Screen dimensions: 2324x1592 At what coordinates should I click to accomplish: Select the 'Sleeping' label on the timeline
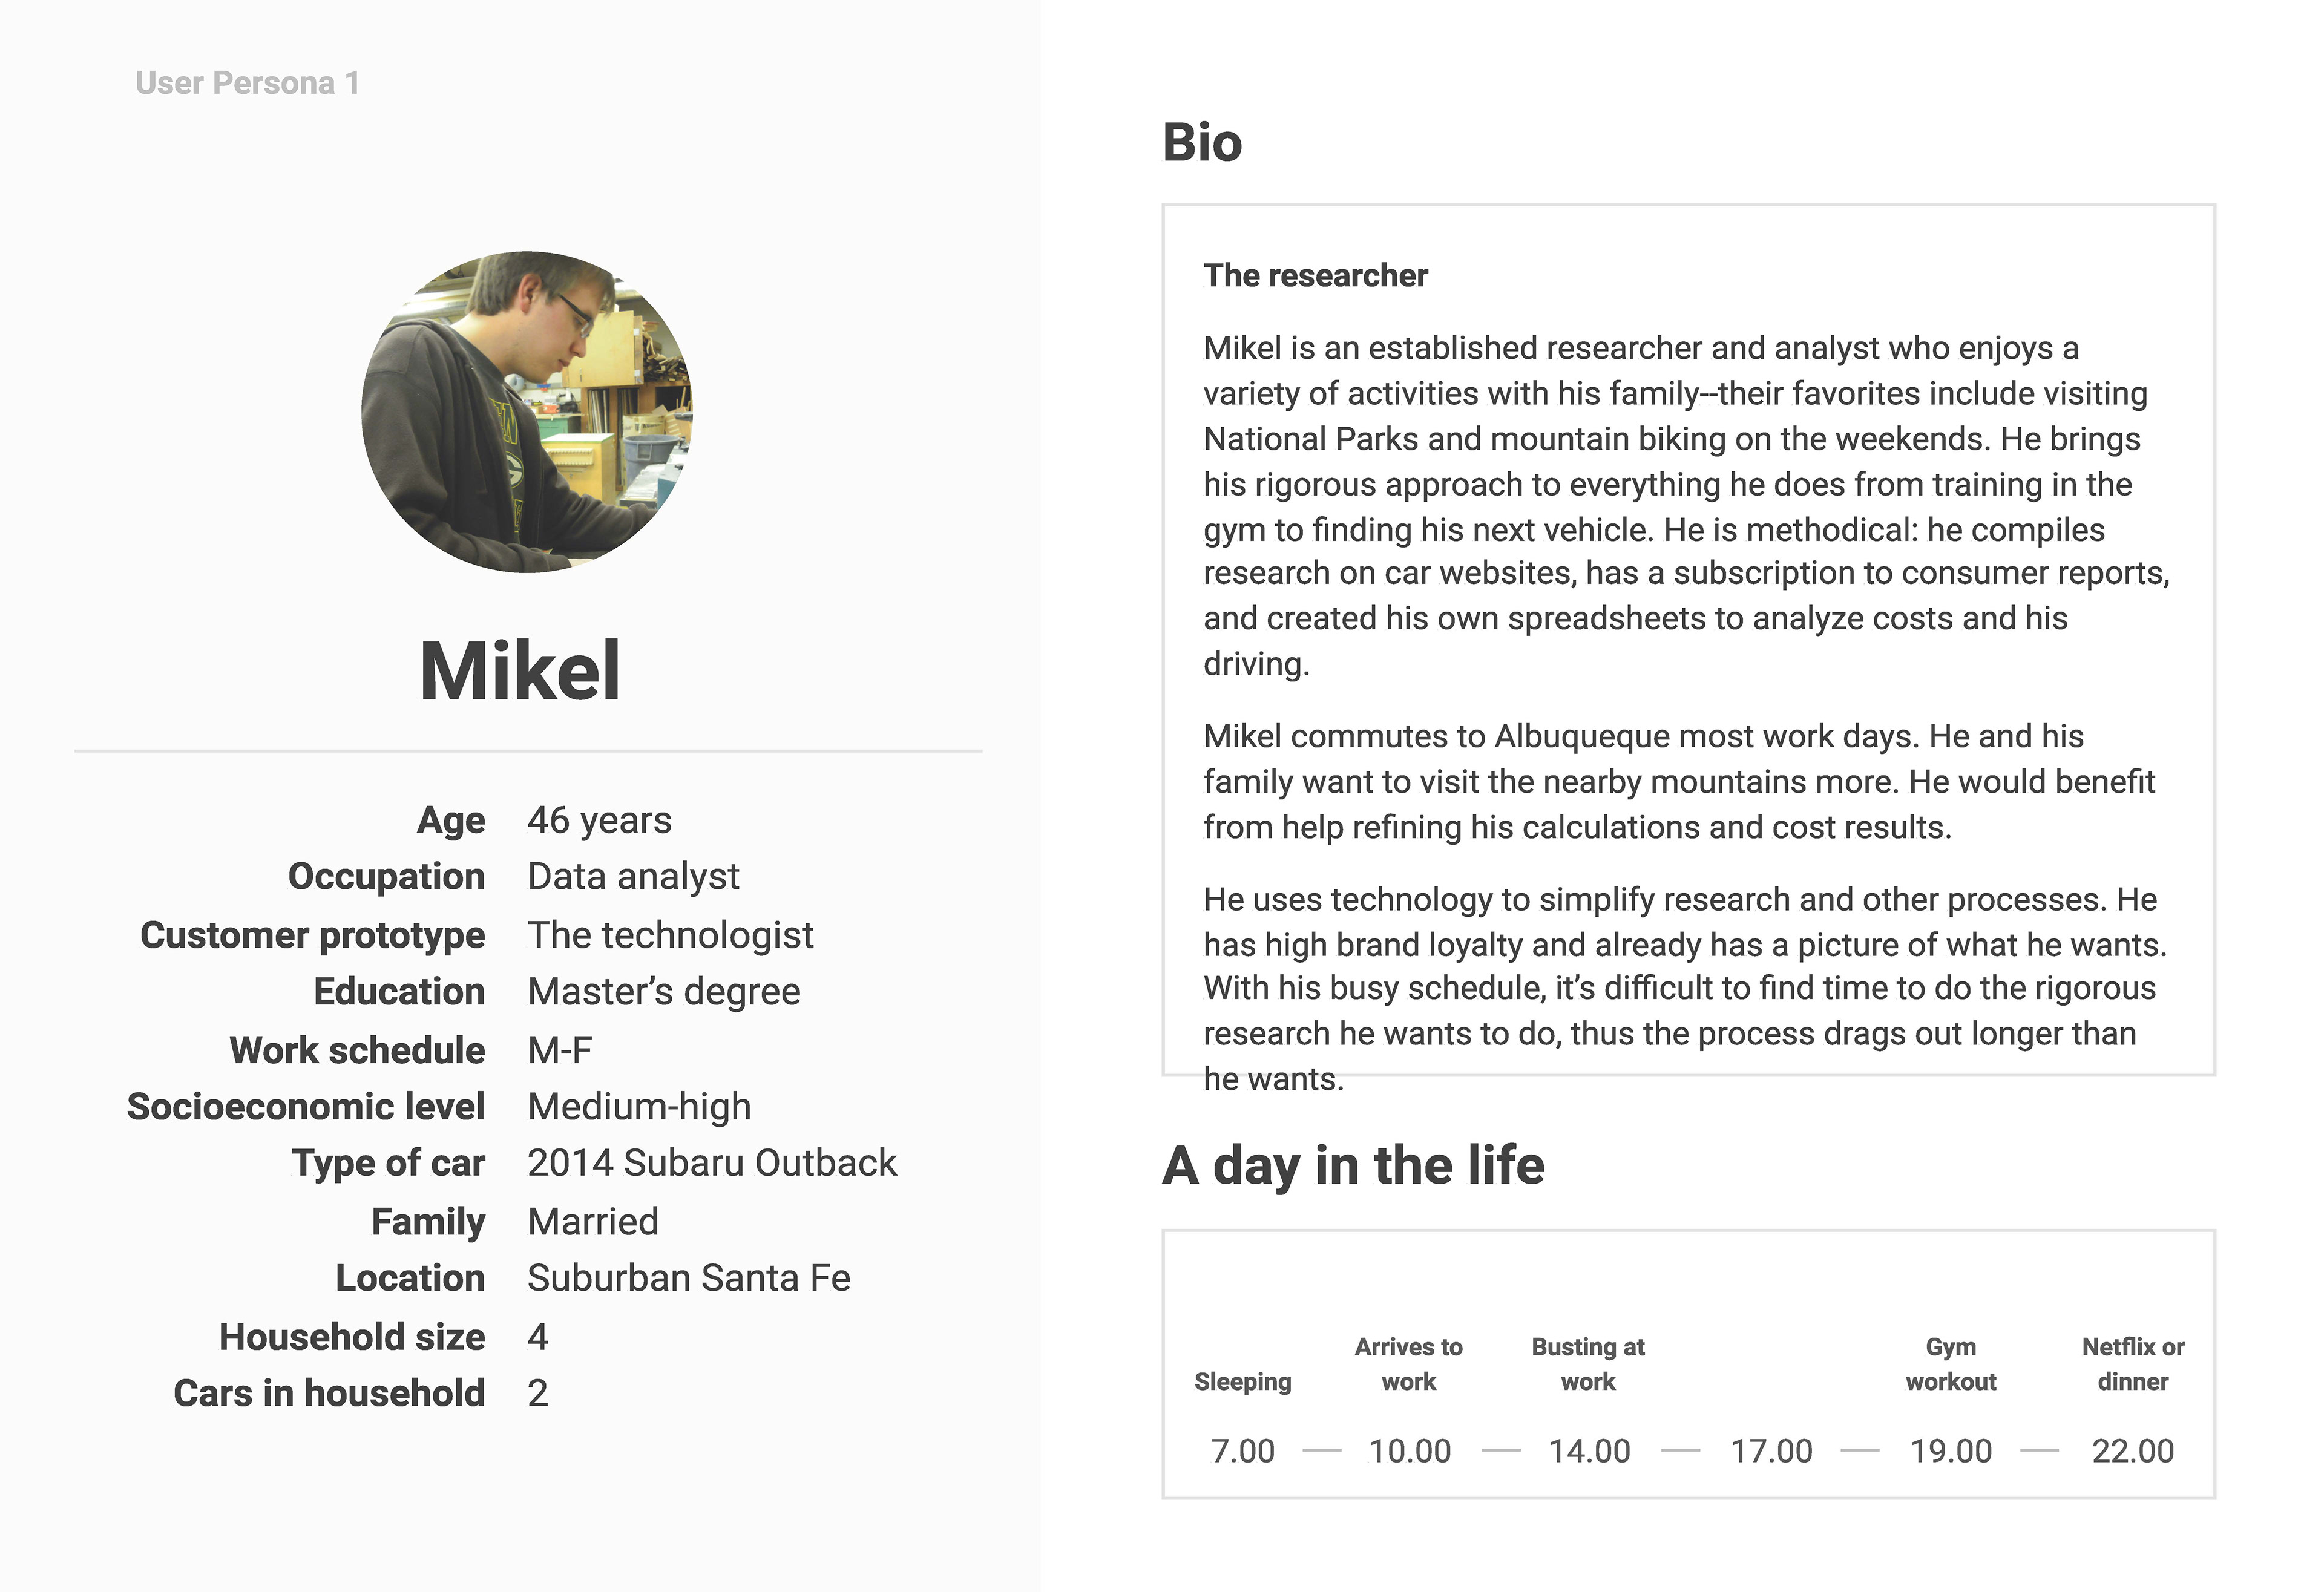[1242, 1381]
